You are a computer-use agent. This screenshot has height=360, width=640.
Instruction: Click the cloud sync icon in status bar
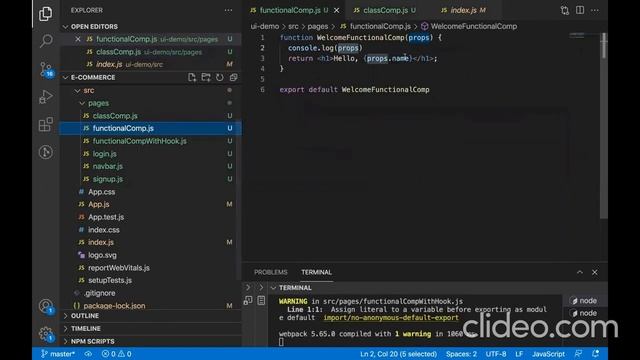(x=88, y=354)
